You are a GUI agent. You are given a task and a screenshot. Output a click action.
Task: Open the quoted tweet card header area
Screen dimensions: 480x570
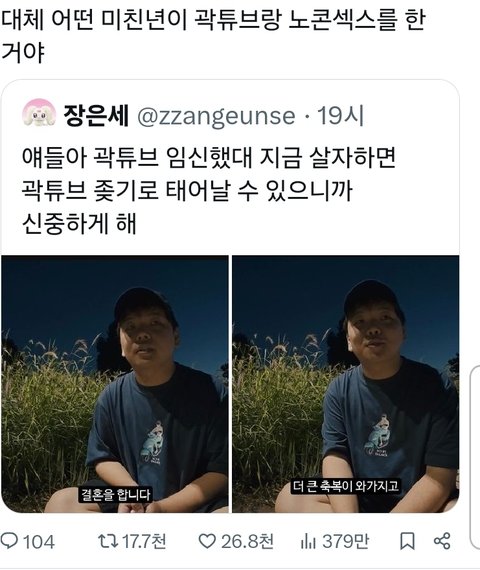point(193,116)
